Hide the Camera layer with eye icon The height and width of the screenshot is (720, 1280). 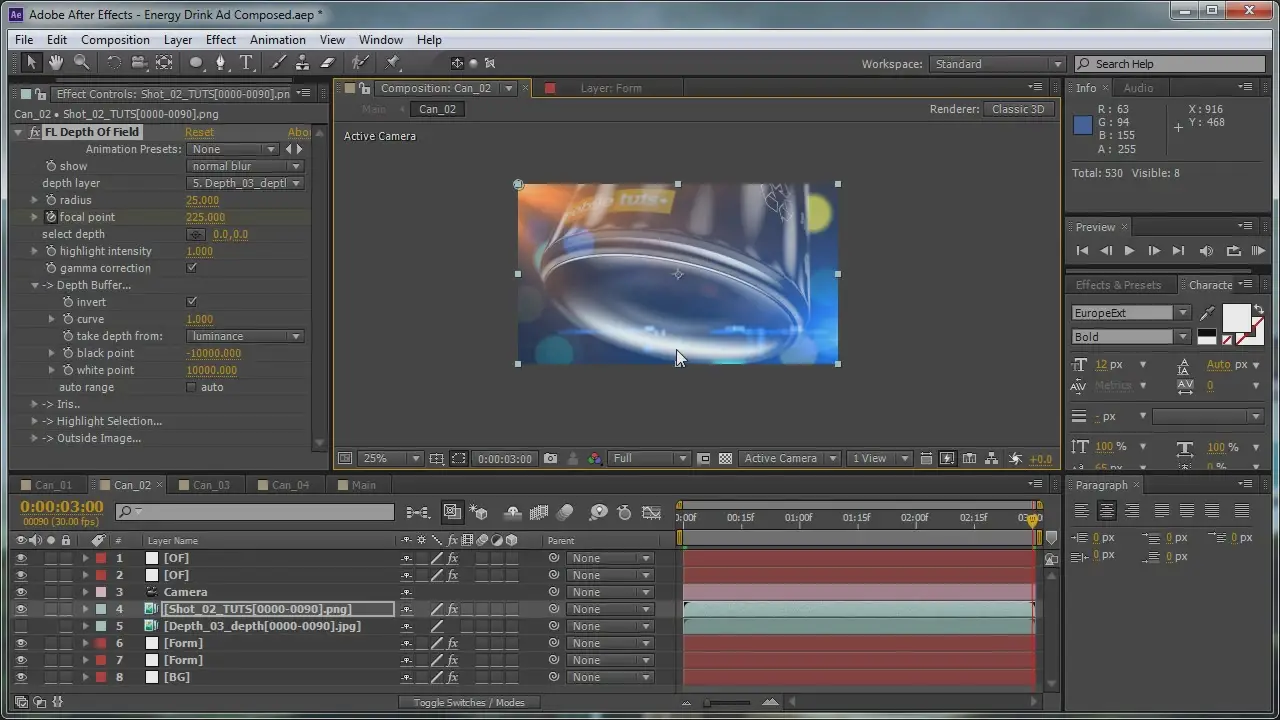point(21,592)
